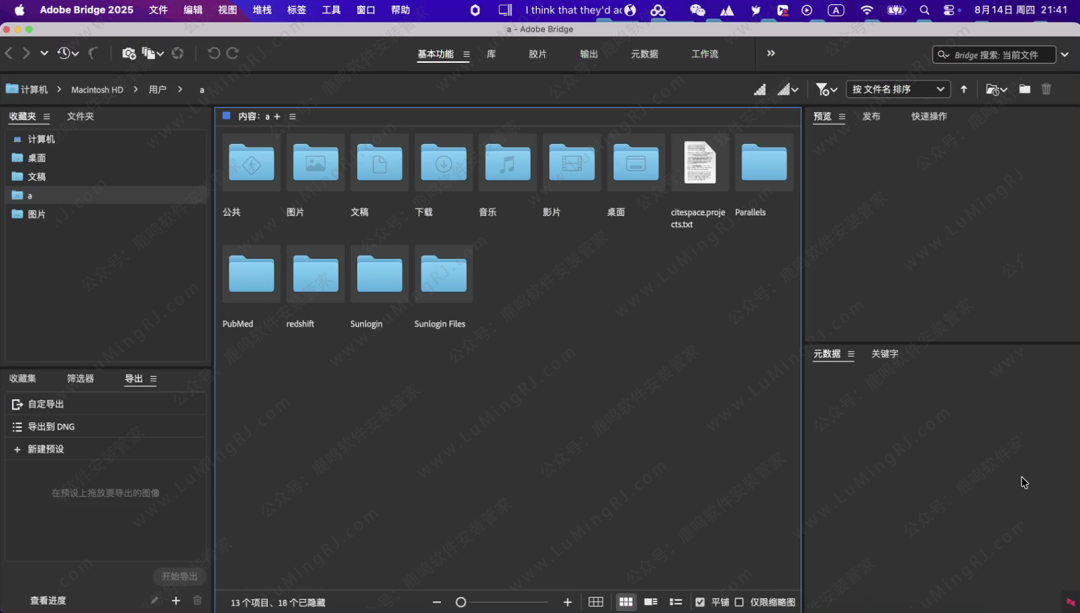The image size is (1080, 613).
Task: Click the thumbnail size slider handle
Action: 461,602
